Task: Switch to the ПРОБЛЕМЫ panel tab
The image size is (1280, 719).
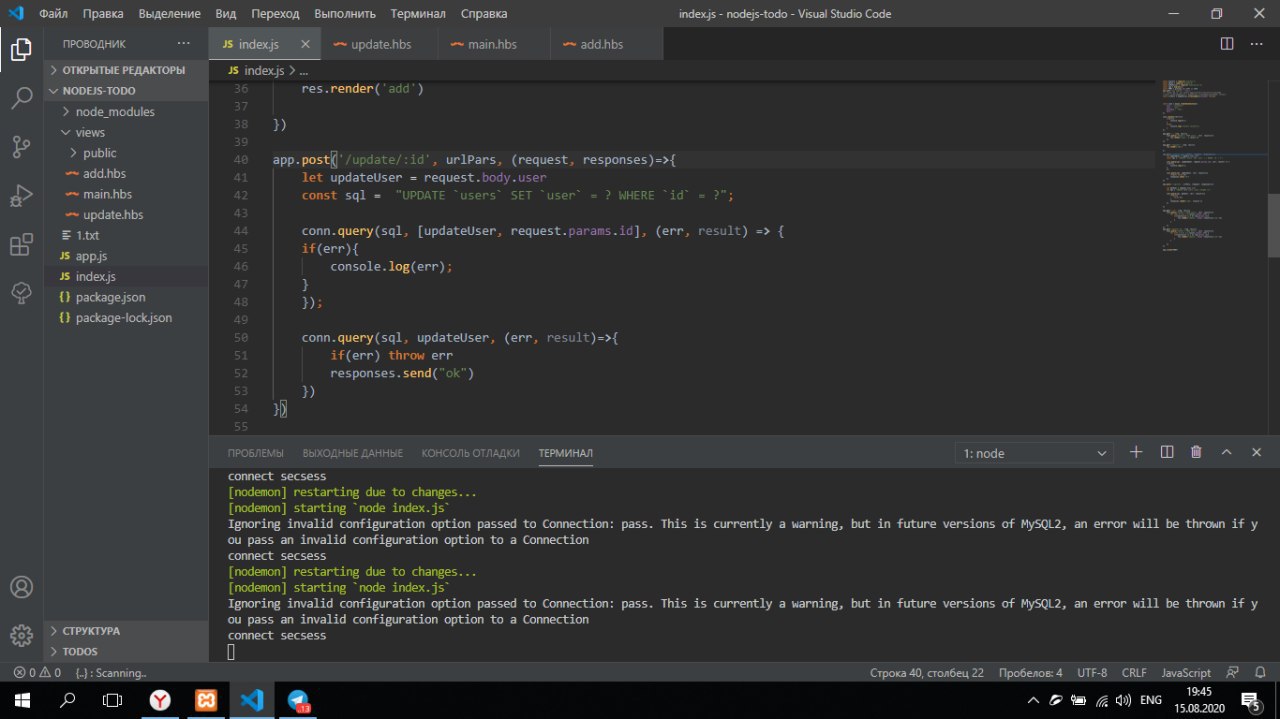Action: click(255, 453)
